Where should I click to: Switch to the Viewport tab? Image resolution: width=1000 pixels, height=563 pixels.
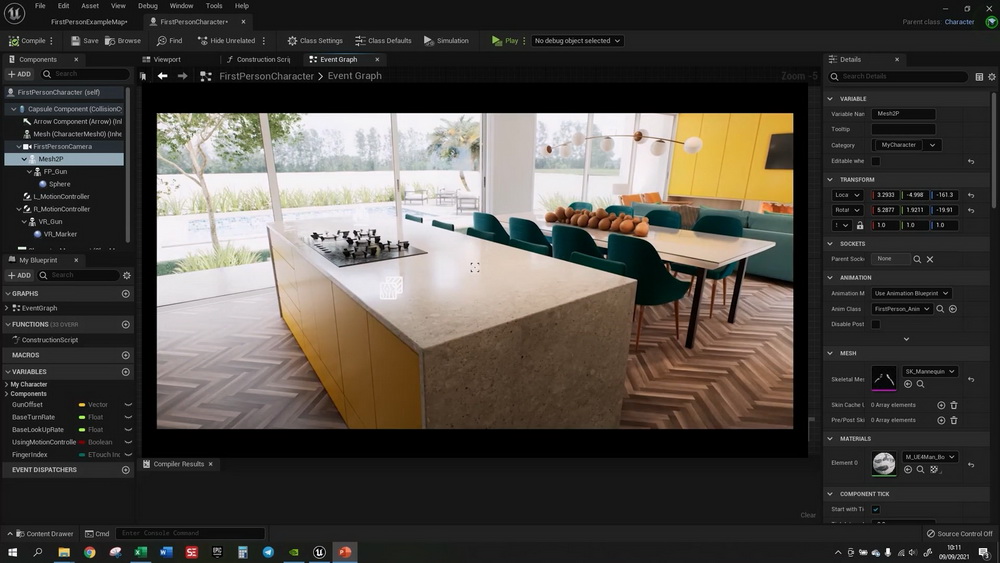161,59
